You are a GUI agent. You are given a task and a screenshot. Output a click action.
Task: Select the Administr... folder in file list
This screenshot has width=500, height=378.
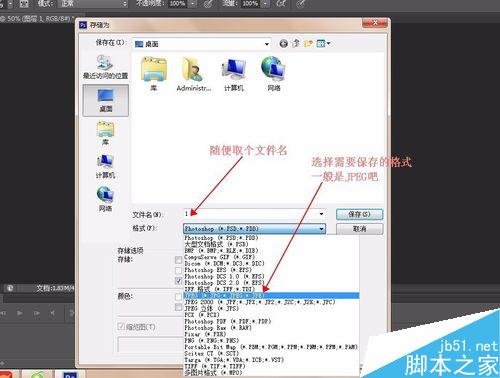pos(193,74)
